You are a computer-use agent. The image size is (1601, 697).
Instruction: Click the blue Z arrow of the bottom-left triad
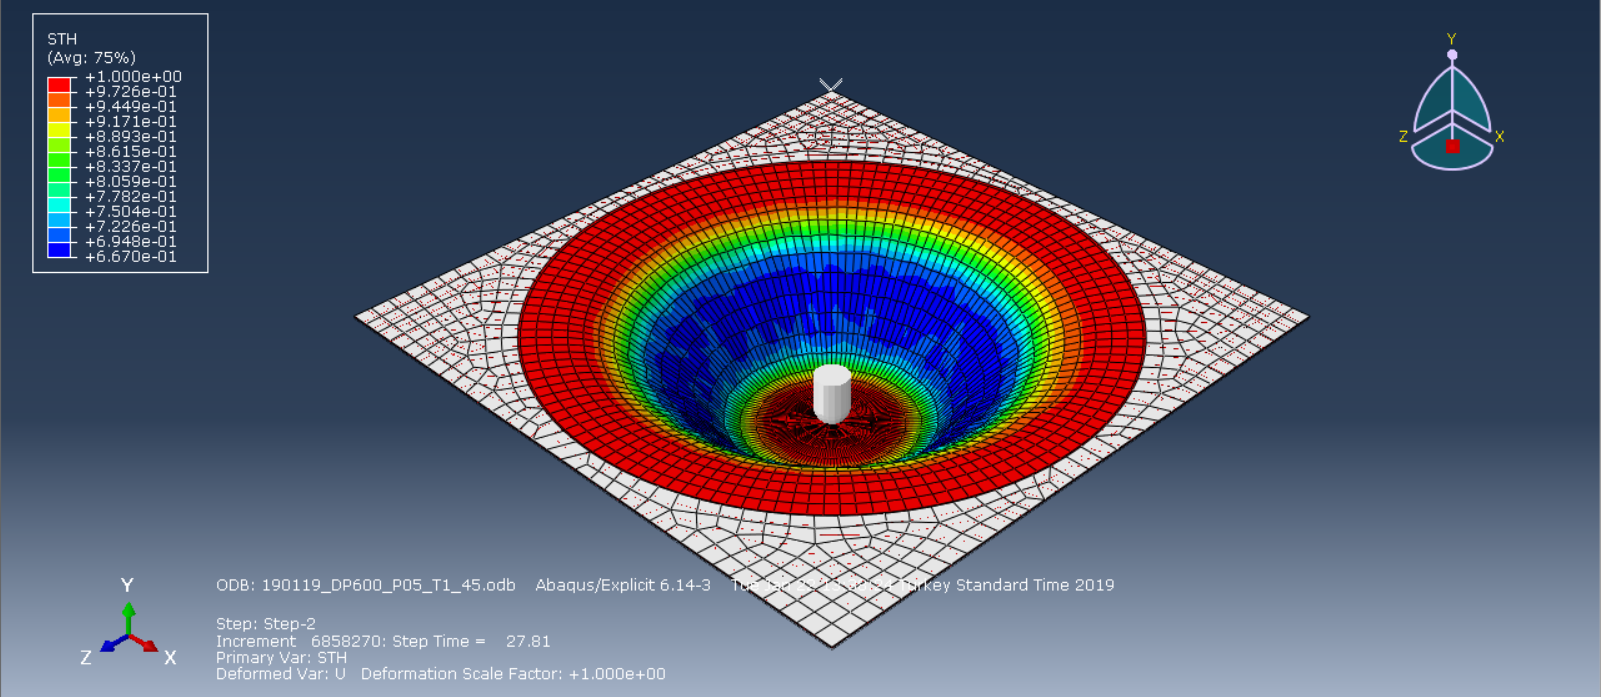[x=113, y=644]
